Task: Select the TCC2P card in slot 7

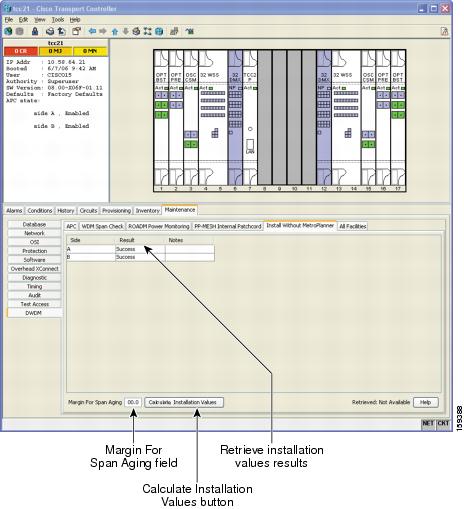Action: (250, 118)
